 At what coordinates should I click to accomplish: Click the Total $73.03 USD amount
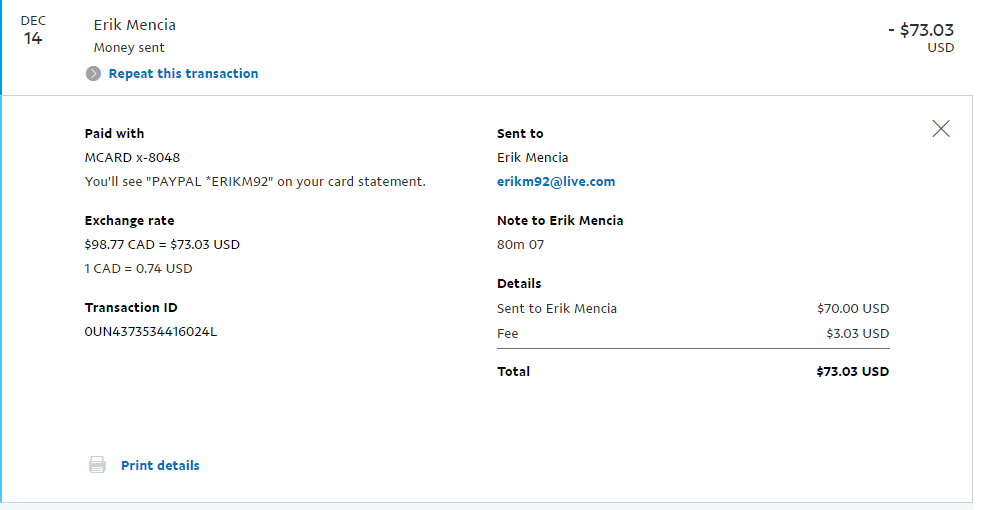tap(852, 372)
